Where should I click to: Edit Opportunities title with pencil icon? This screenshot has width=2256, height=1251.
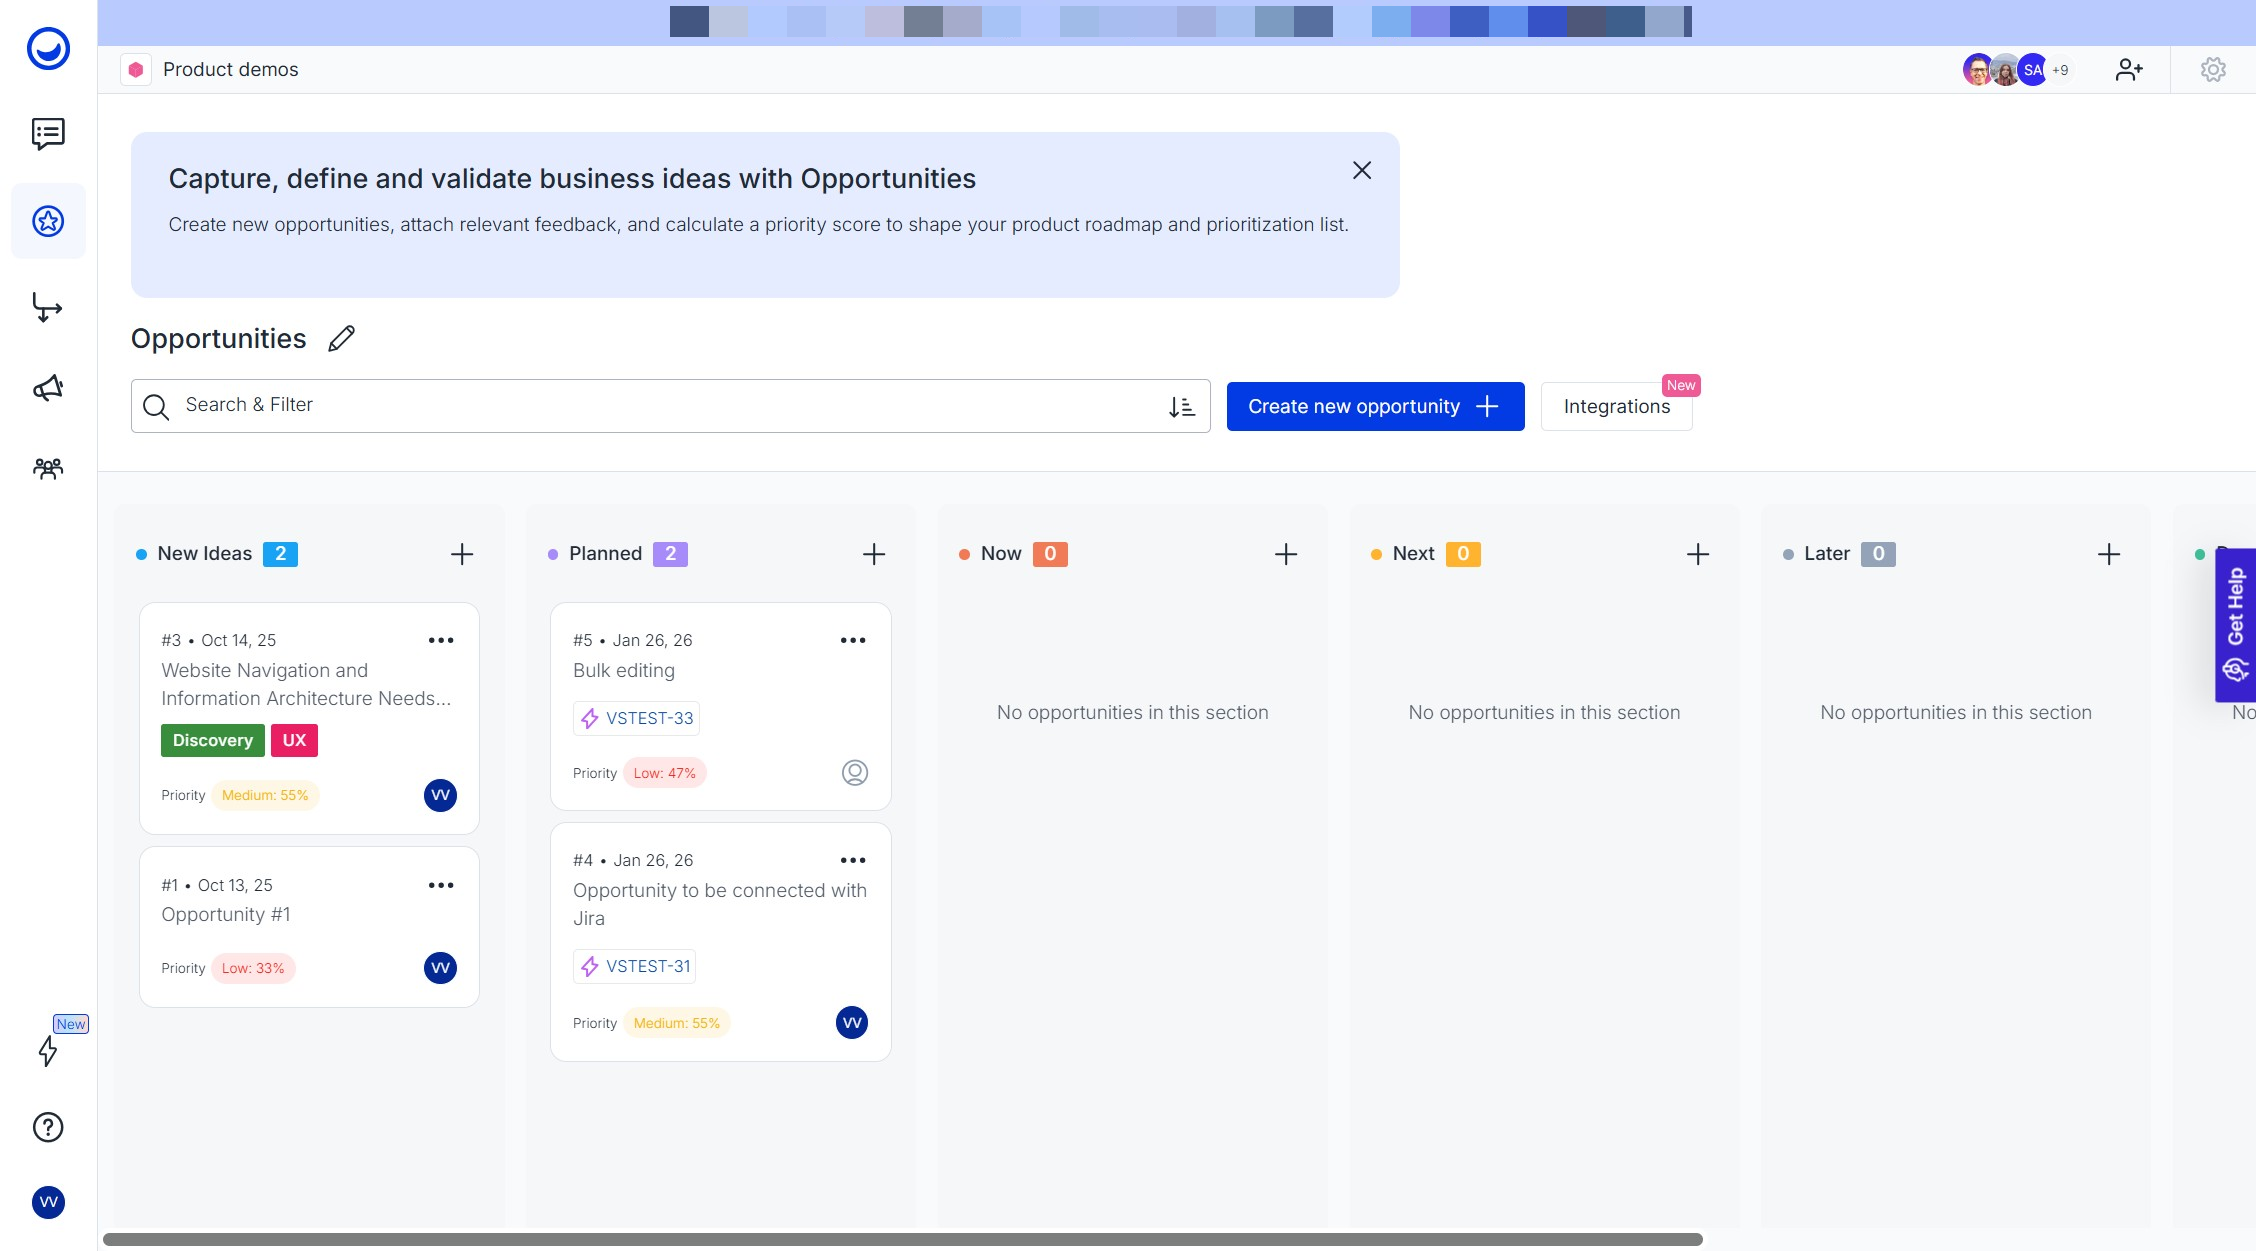pyautogui.click(x=341, y=339)
